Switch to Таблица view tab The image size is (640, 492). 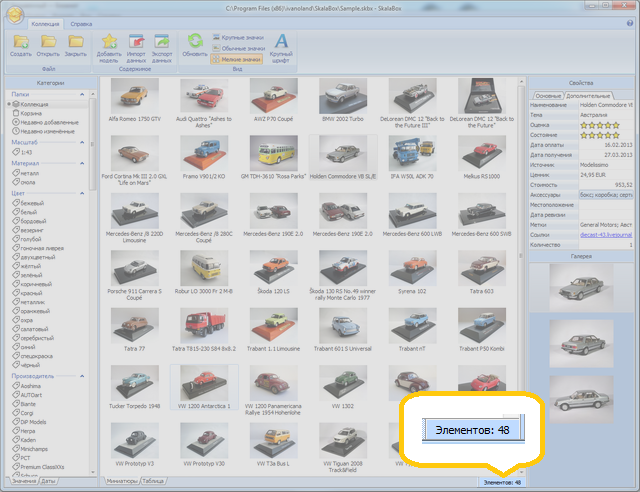153,481
